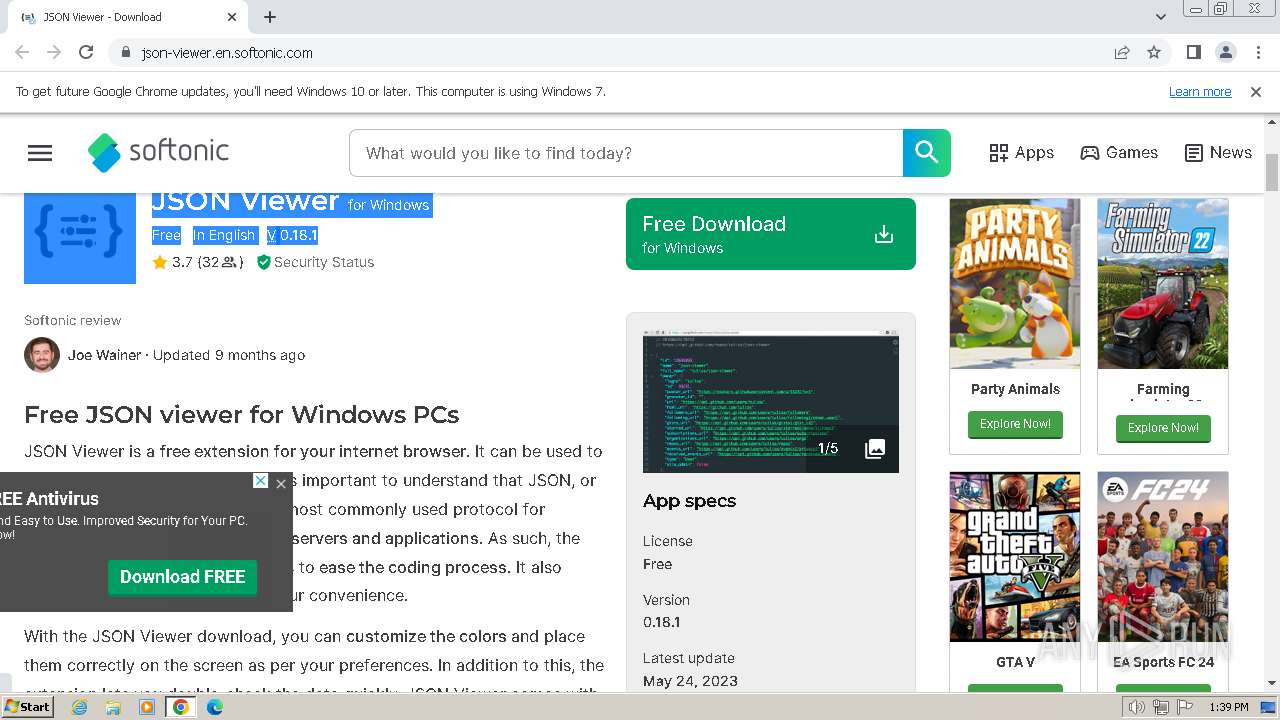Screen dimensions: 1280x720
Task: Bookmark this page with the star
Action: [1154, 53]
